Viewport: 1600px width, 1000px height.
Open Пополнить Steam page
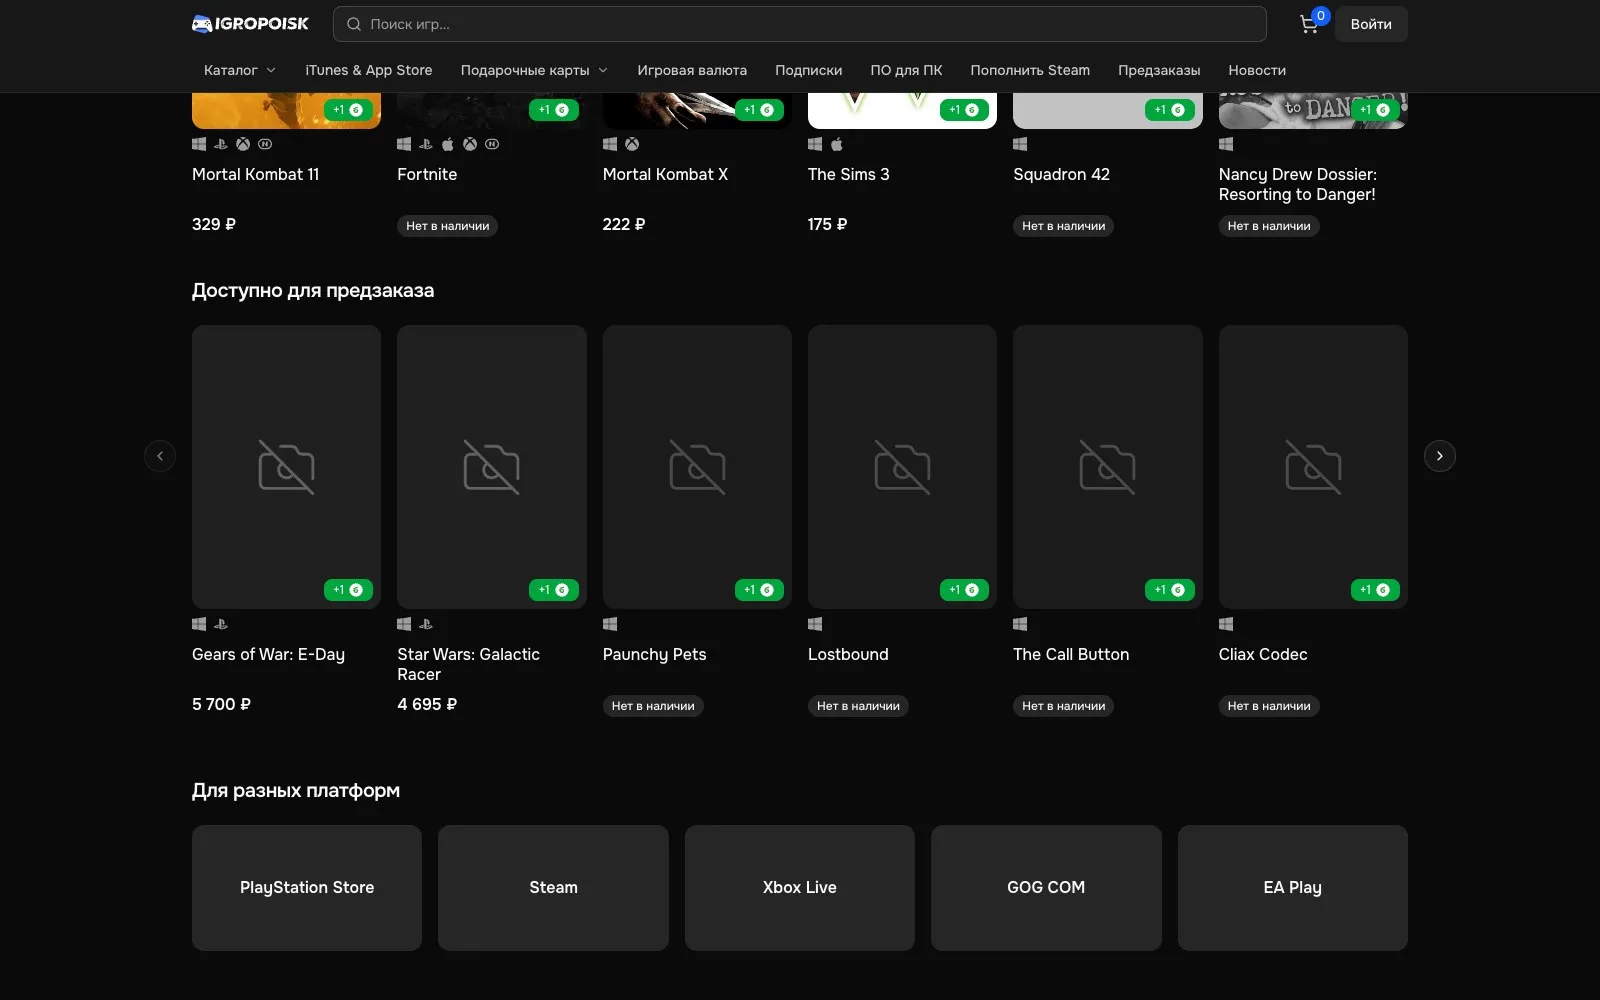coord(1030,70)
